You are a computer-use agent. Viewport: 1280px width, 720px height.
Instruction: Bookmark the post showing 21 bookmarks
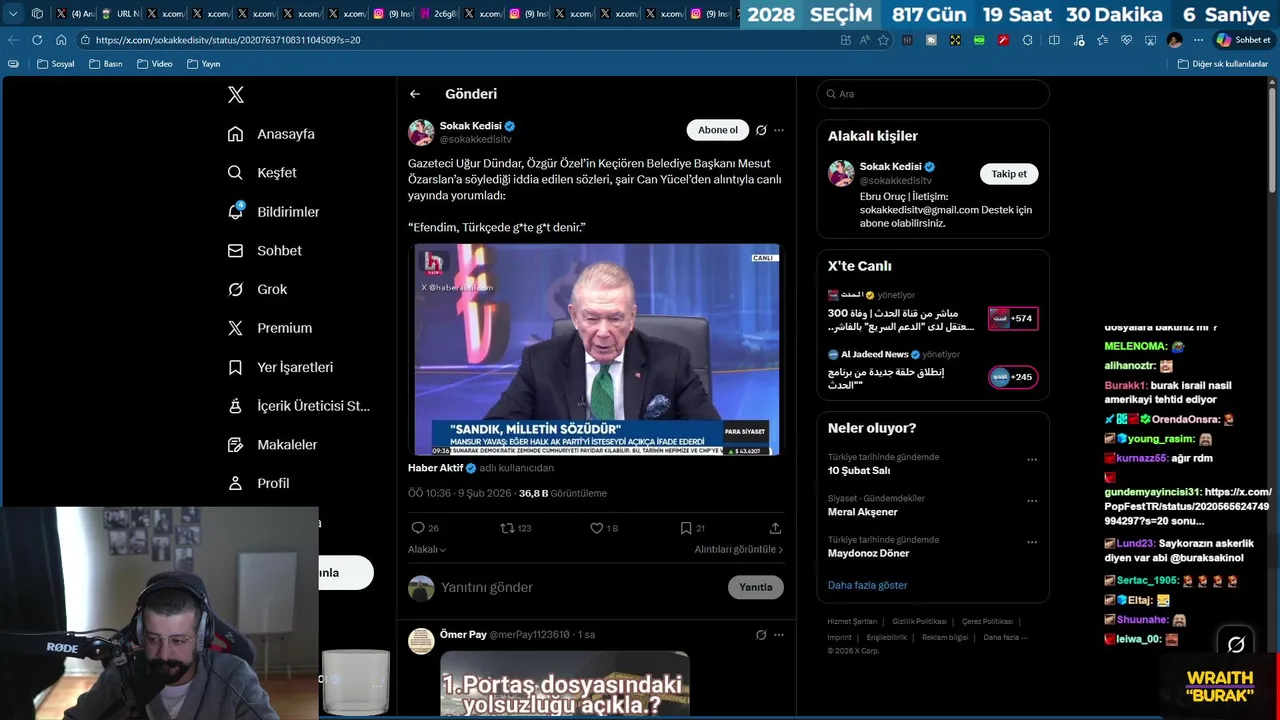[686, 528]
